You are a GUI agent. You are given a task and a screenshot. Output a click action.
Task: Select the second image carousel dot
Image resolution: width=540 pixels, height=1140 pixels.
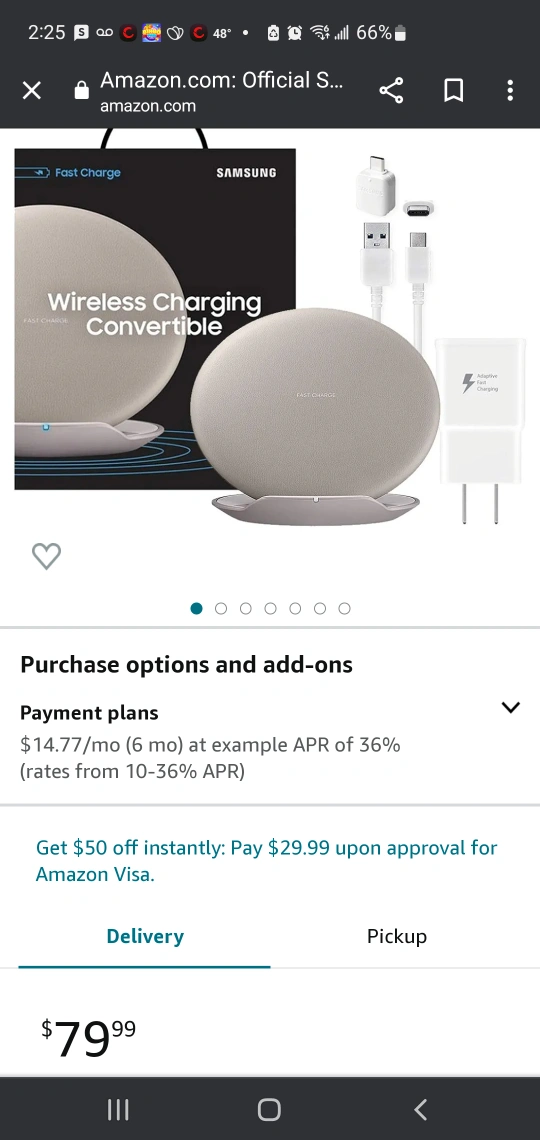[221, 609]
